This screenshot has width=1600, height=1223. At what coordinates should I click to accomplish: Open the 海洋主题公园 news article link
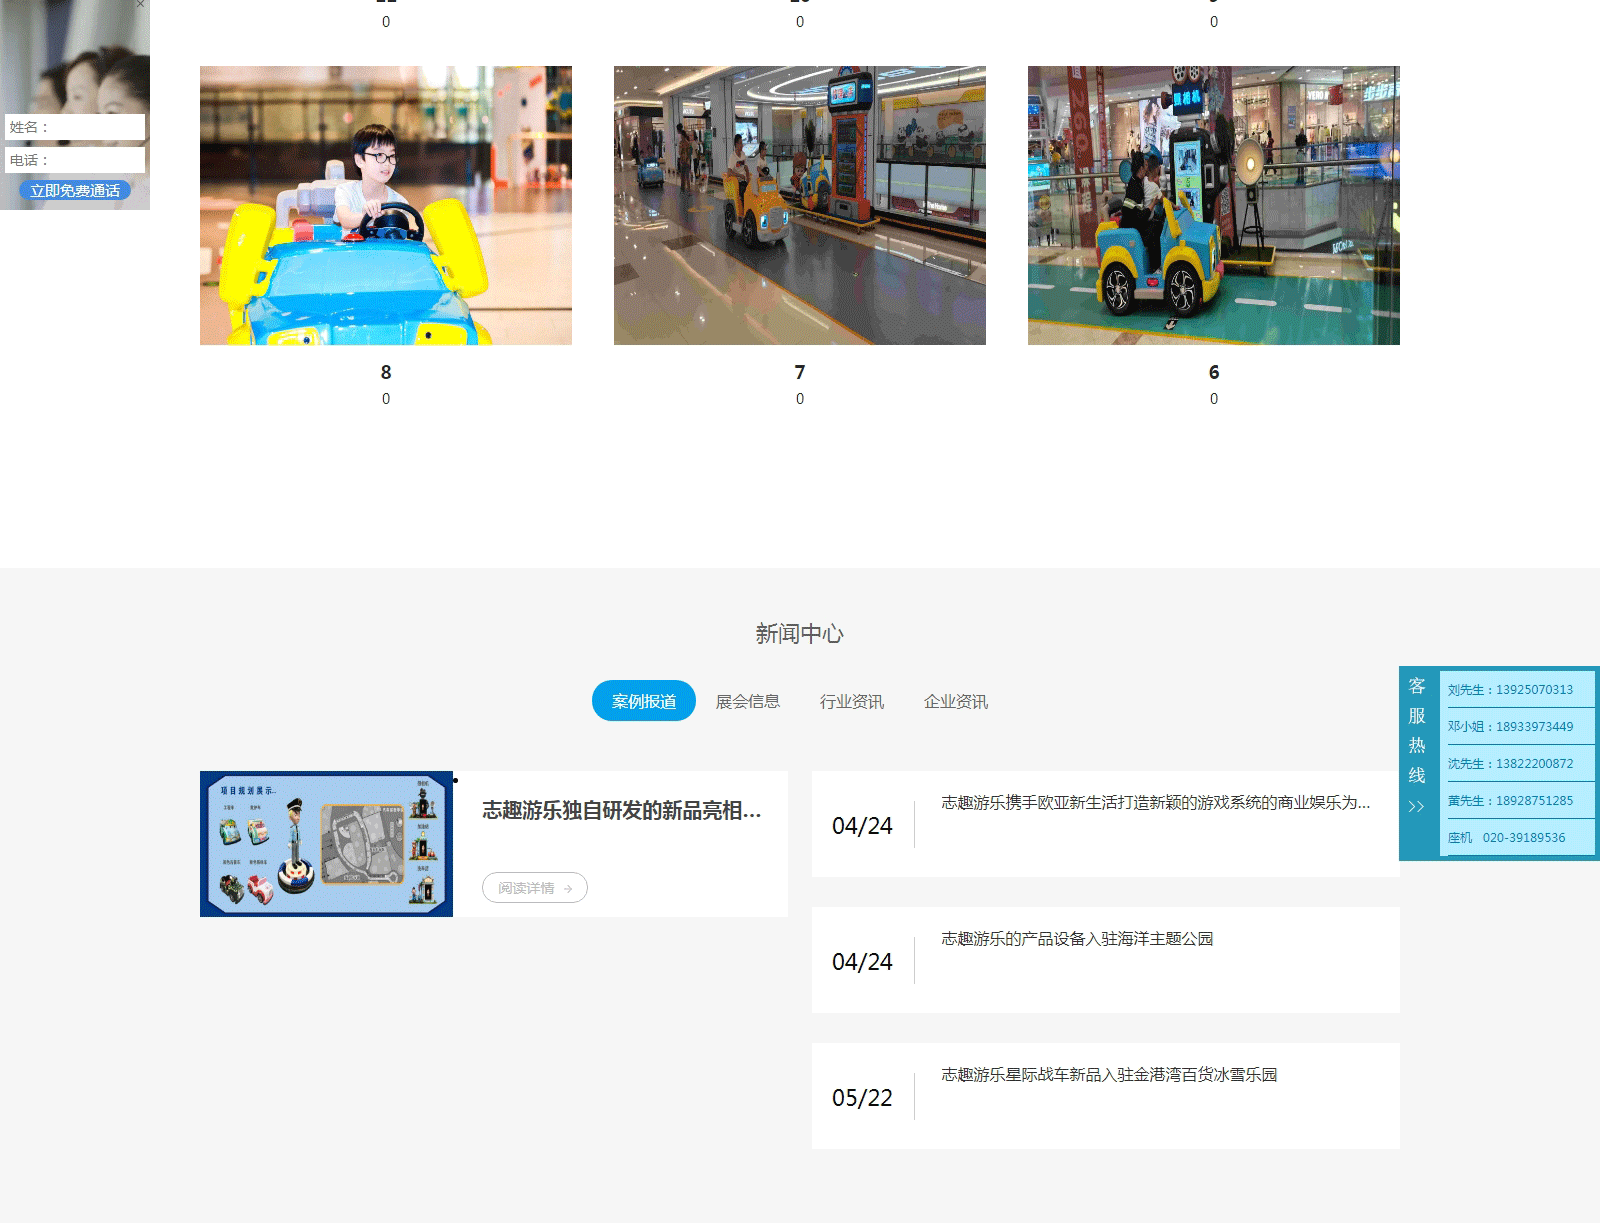point(1077,939)
